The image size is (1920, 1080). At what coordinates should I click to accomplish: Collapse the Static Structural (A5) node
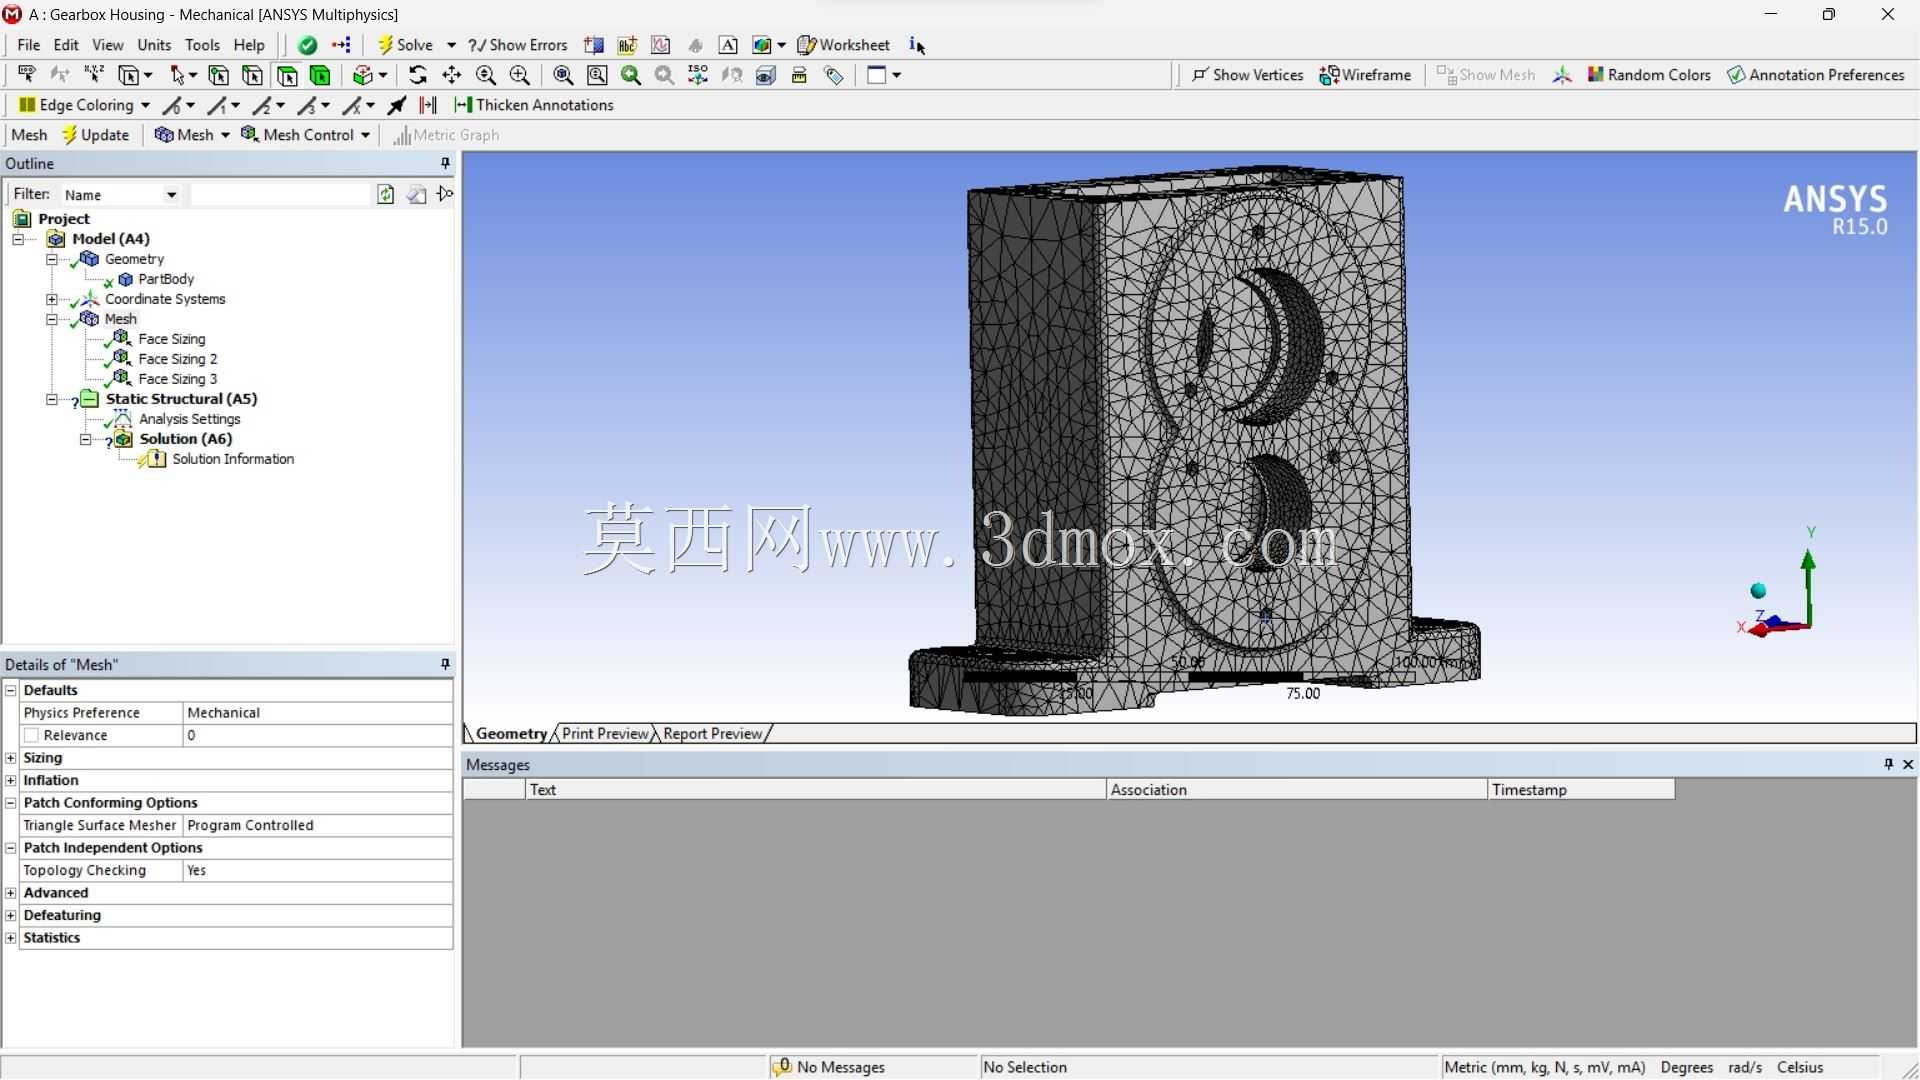click(x=52, y=399)
